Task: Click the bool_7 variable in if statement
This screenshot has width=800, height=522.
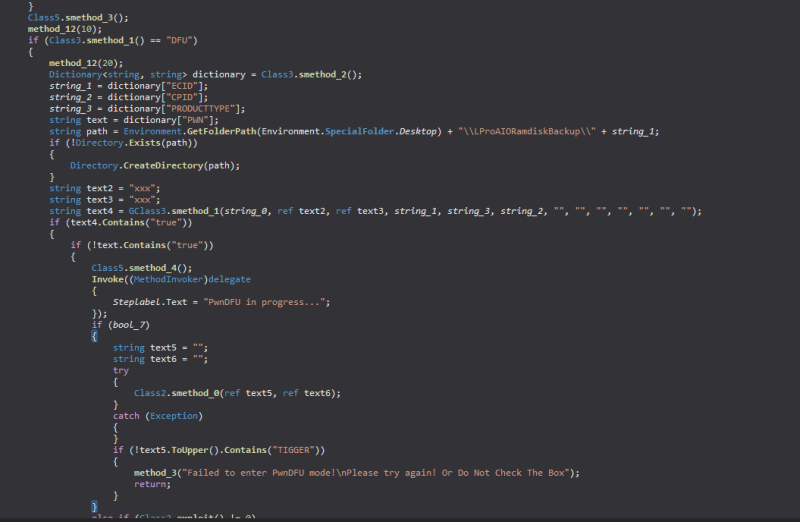Action: coord(117,324)
